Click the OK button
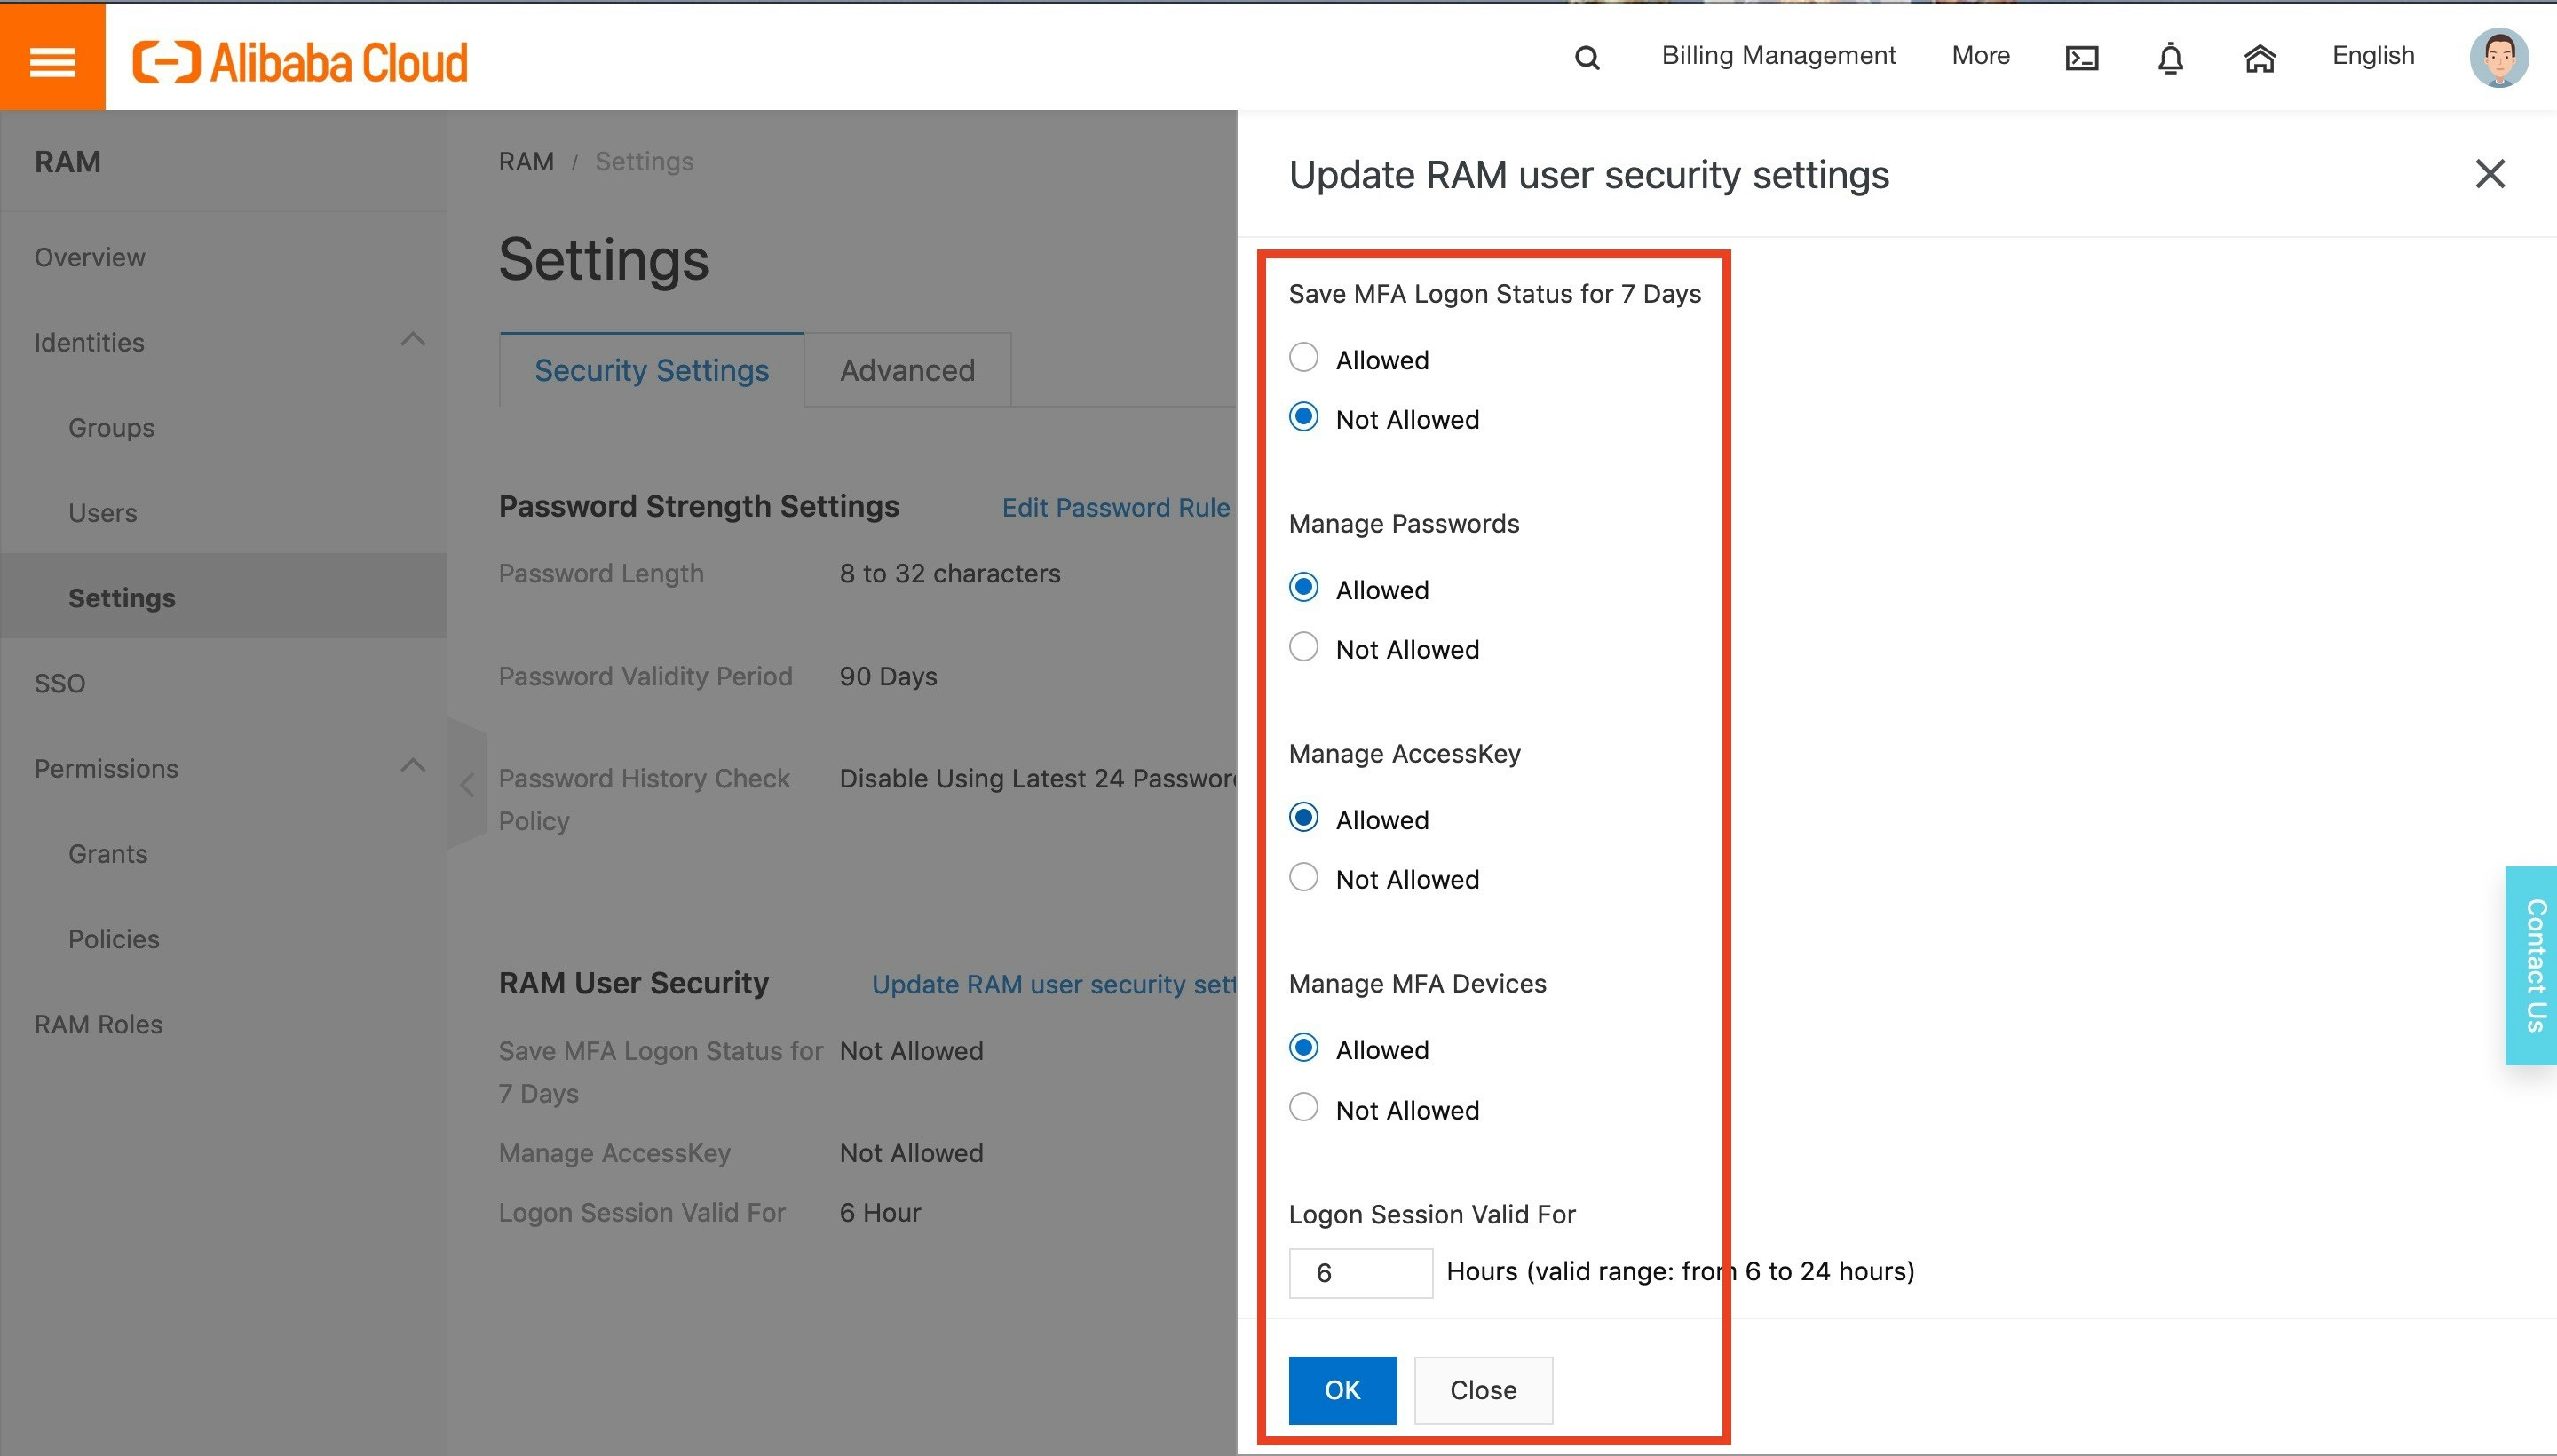The image size is (2557, 1456). pos(1342,1390)
